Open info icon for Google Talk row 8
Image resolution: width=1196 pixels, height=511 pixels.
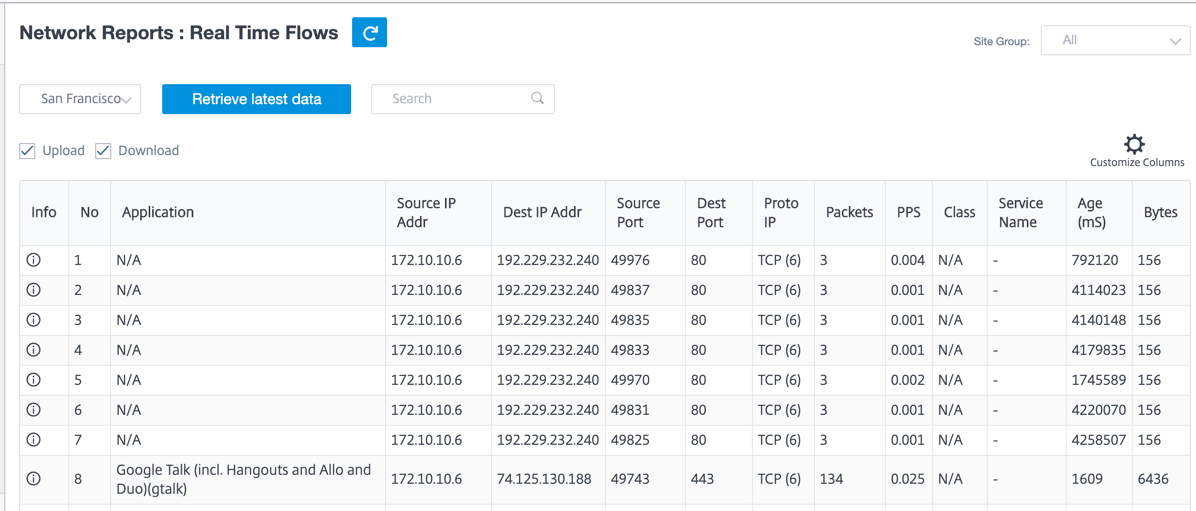pos(33,478)
